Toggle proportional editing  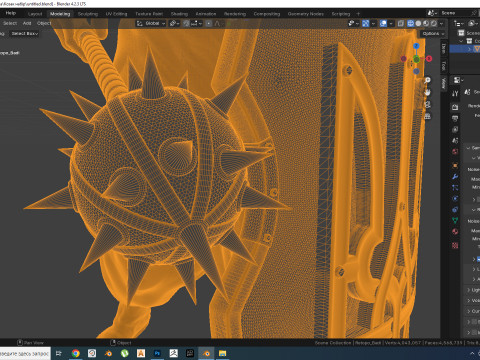click(x=209, y=23)
